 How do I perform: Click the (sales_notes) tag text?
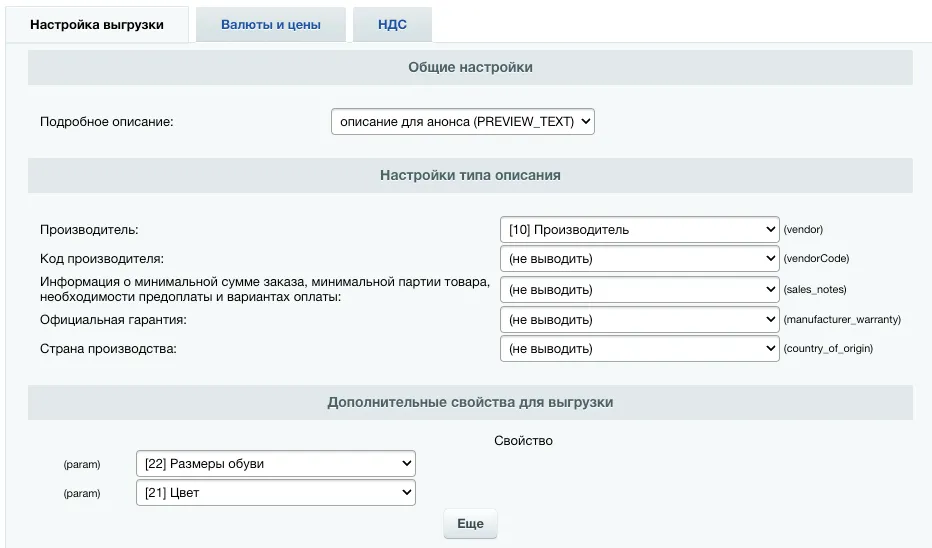point(815,289)
